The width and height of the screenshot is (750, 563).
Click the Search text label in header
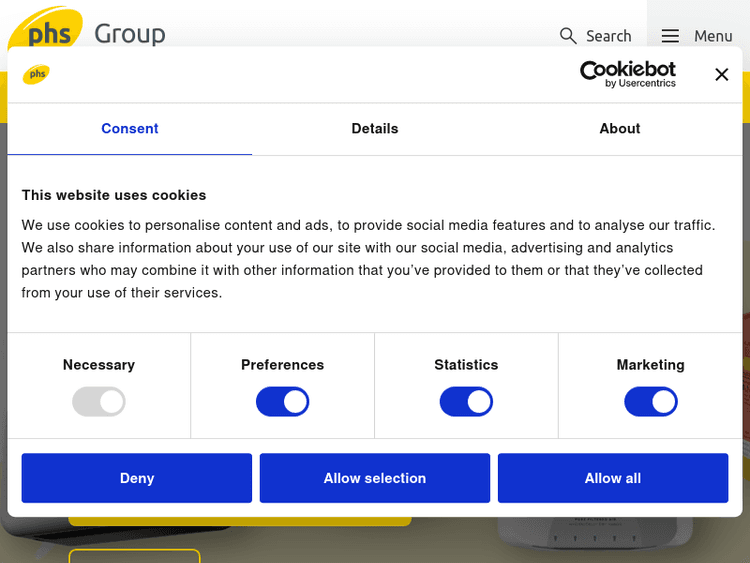608,36
